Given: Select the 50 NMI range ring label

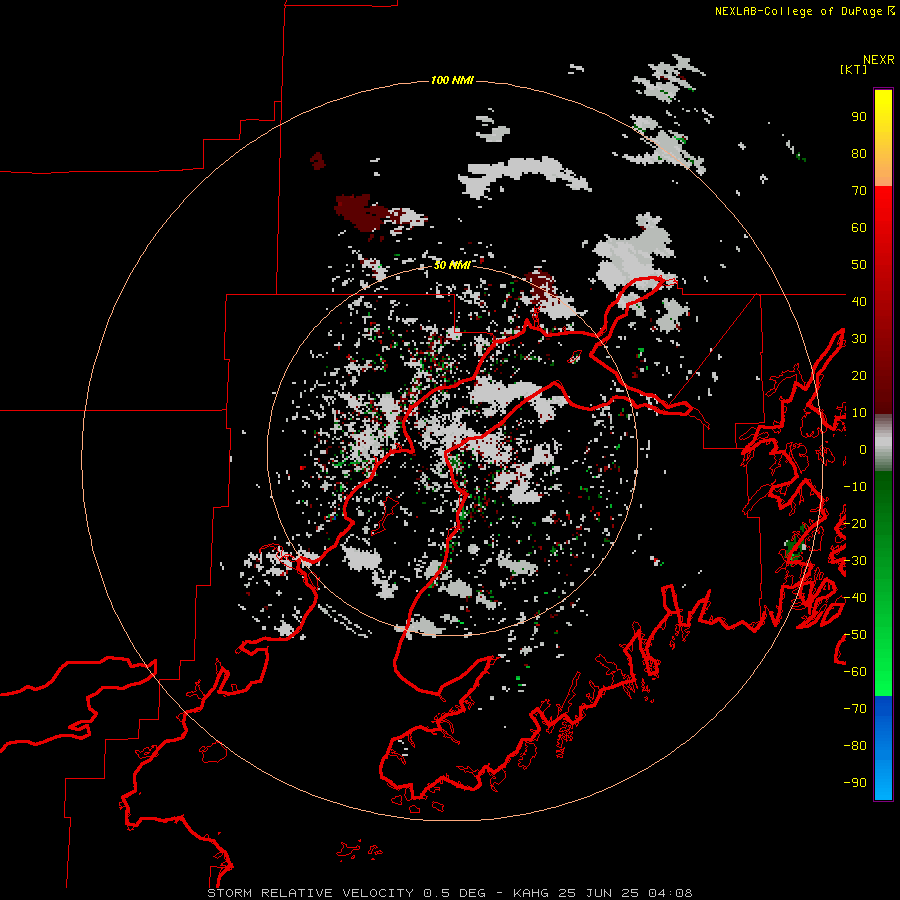Looking at the screenshot, I should point(452,265).
